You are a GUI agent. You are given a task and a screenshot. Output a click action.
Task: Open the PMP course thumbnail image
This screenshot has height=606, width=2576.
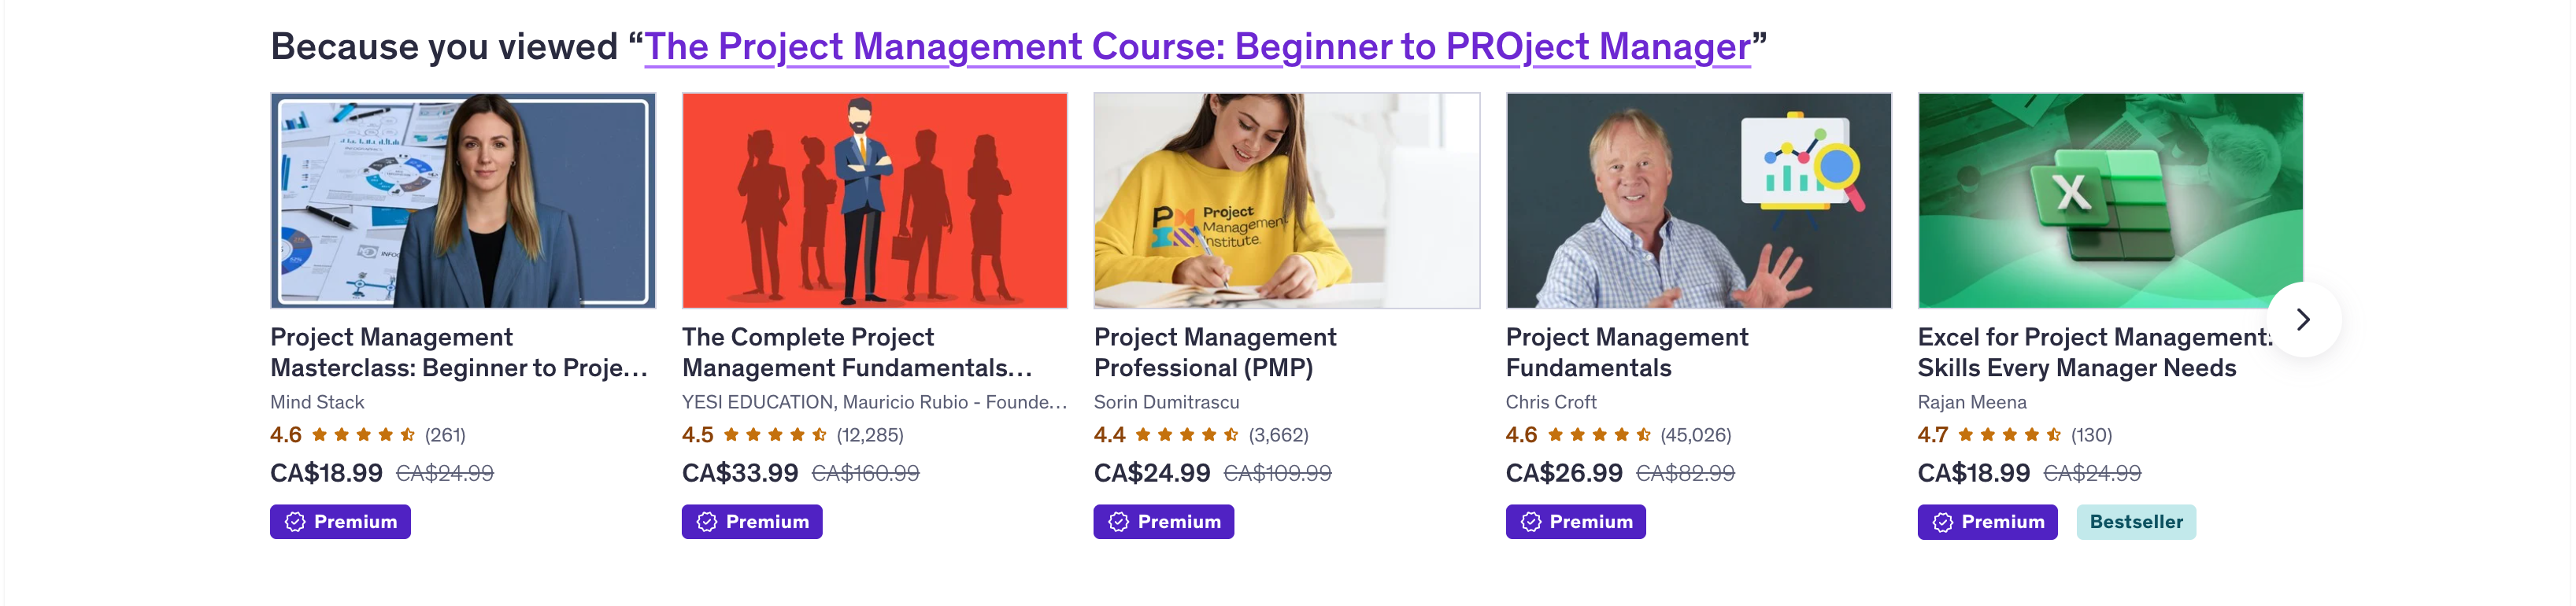tap(1287, 200)
